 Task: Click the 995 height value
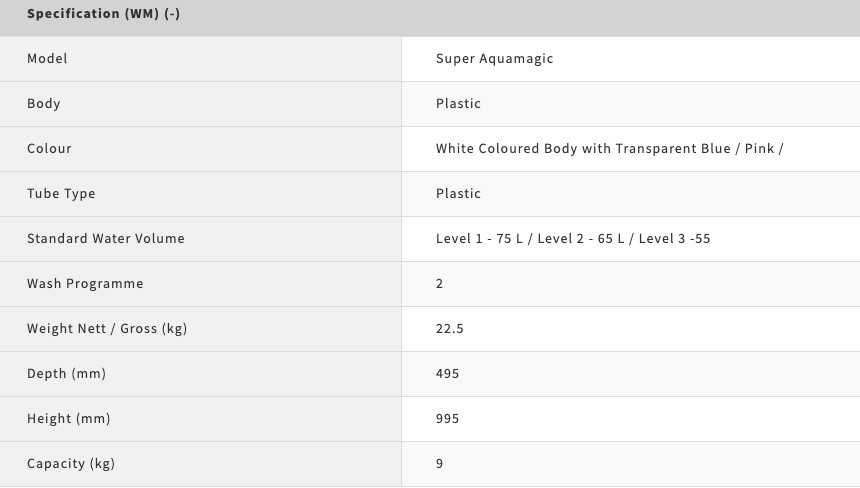[x=448, y=418]
